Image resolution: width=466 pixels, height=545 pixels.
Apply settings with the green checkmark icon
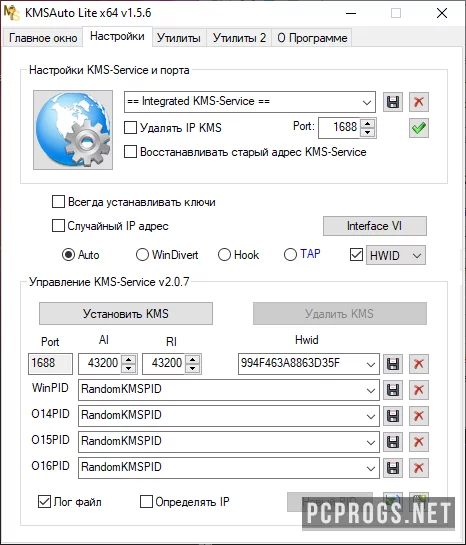coord(419,128)
